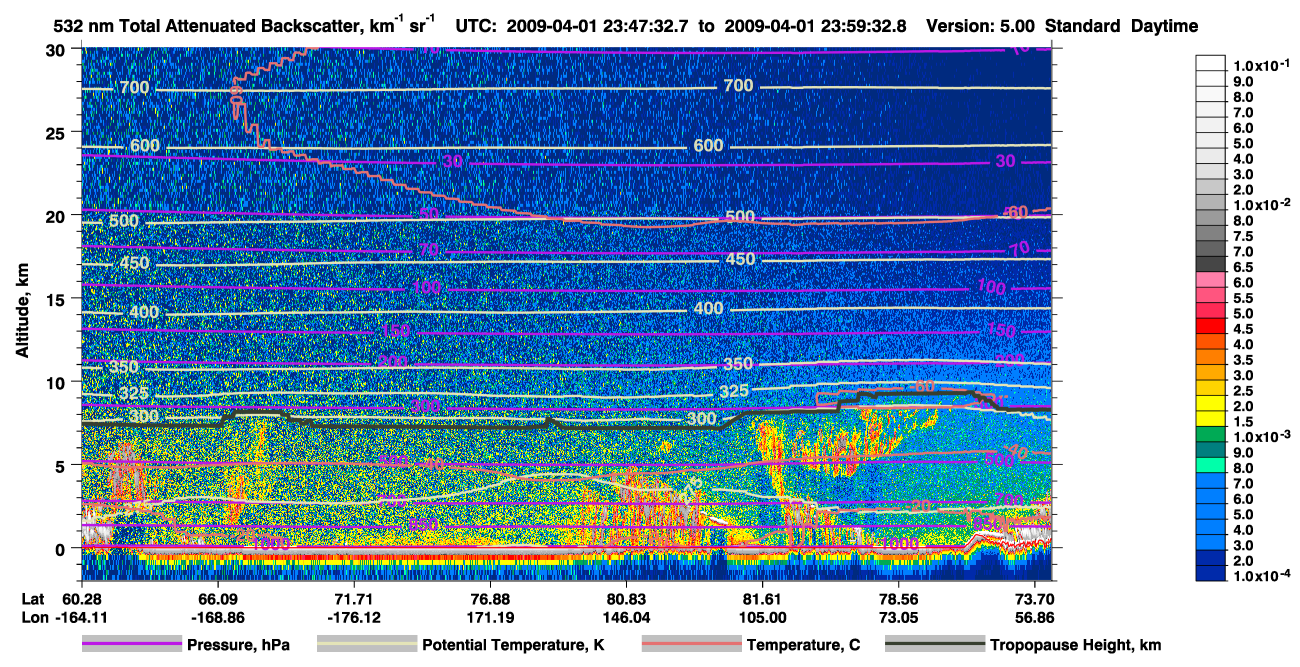
Task: Select the colorbar label '1.0x10-3'
Action: coord(1260,436)
